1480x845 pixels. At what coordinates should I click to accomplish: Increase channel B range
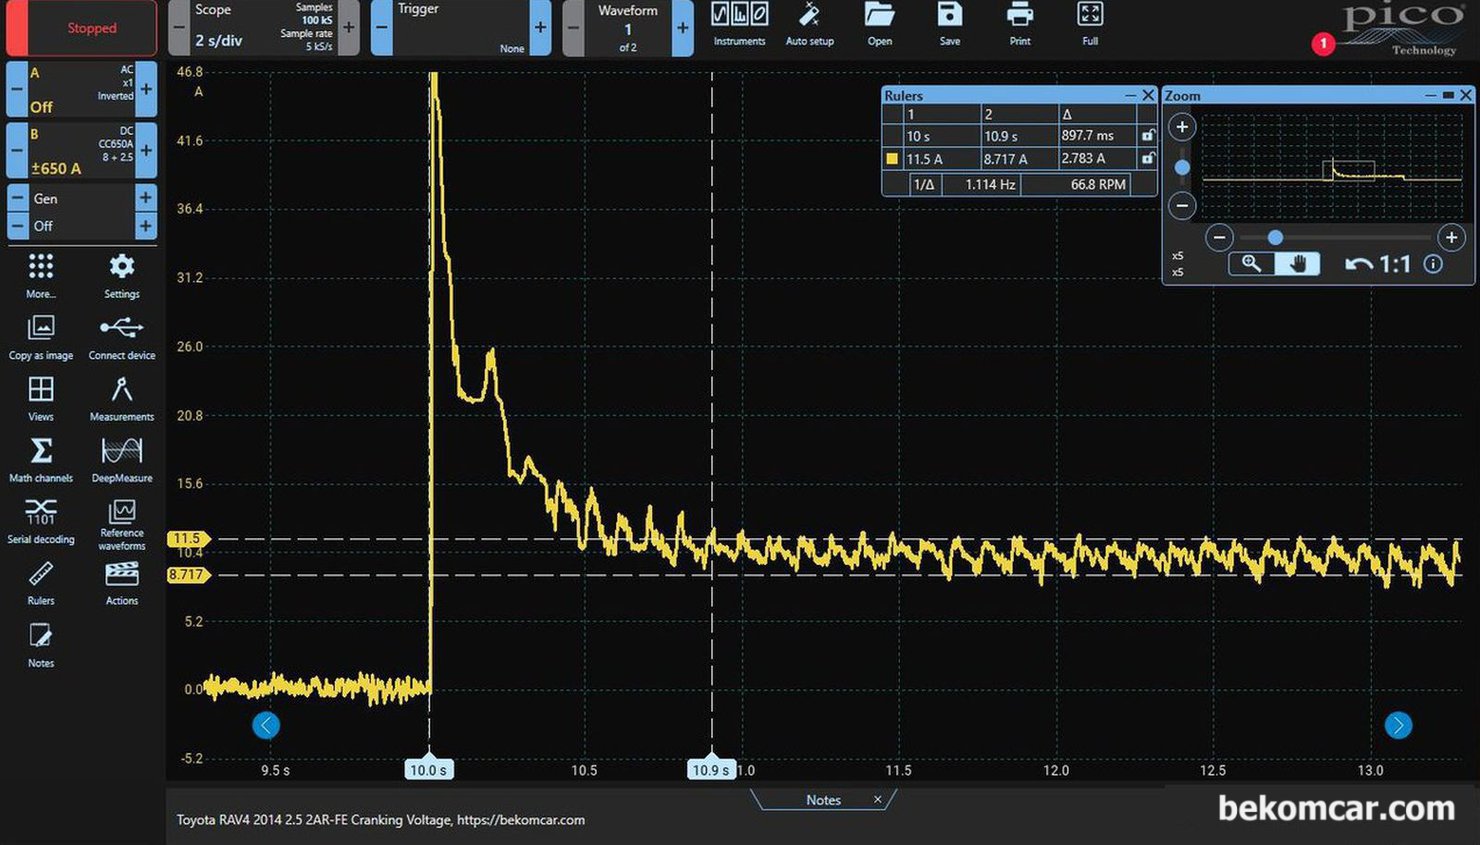[x=146, y=150]
